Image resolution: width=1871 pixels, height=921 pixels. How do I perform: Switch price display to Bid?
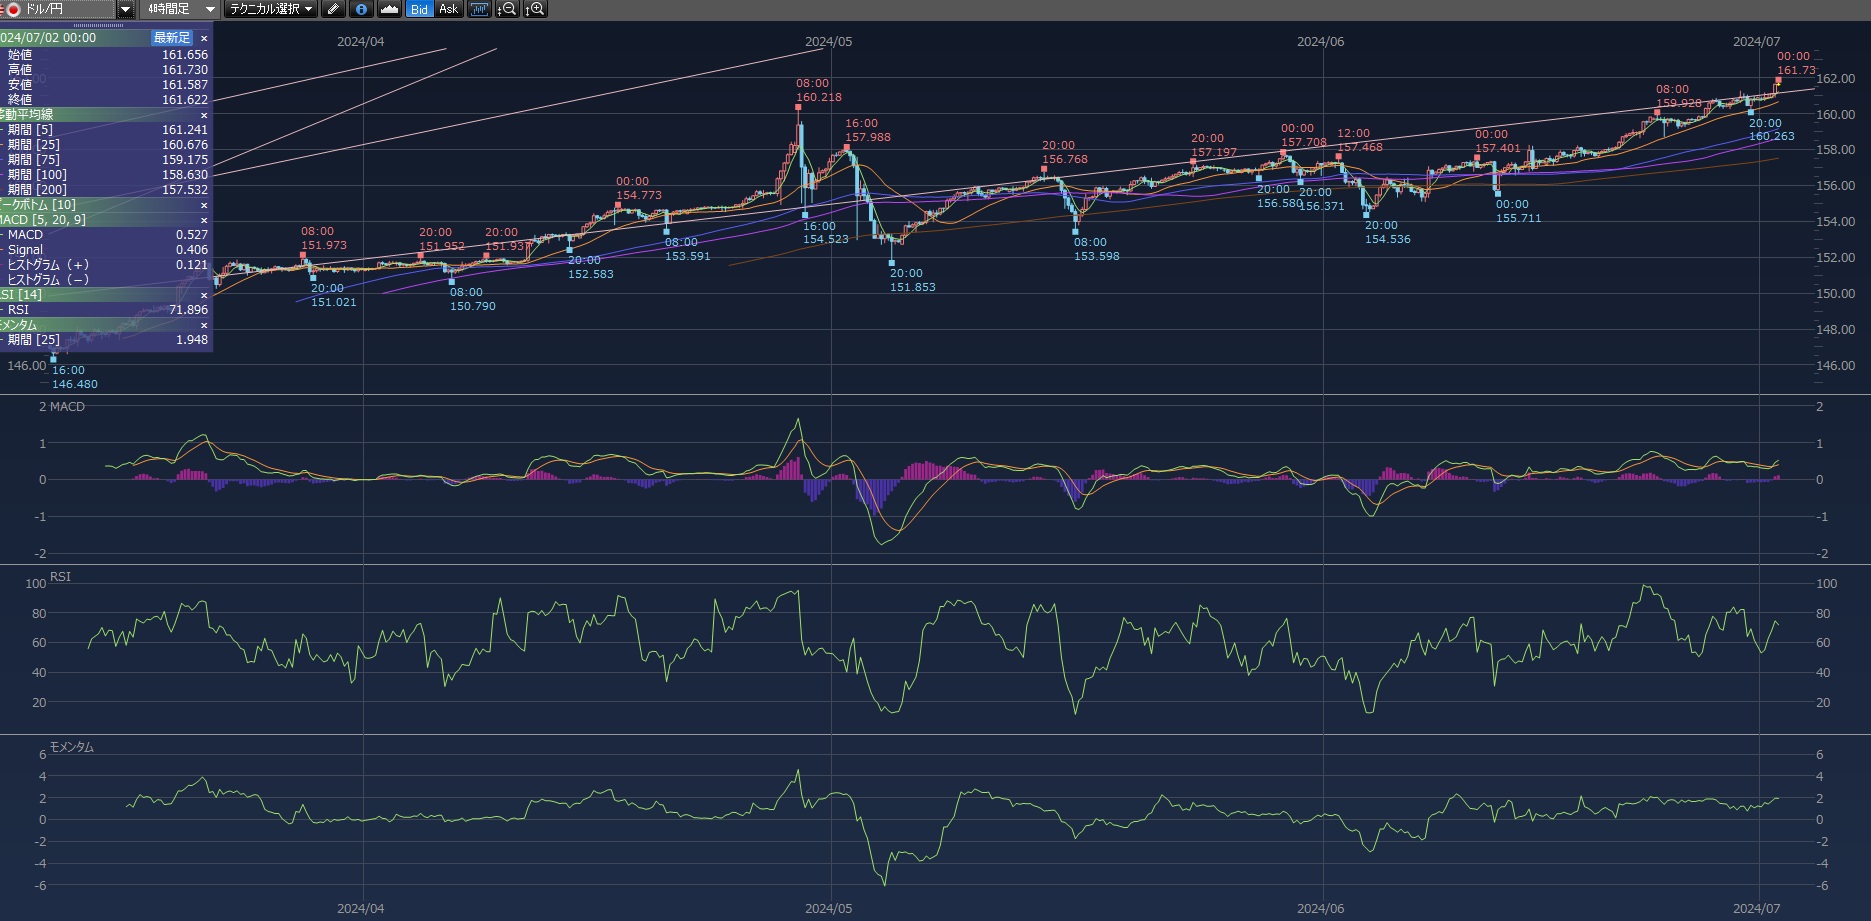[x=419, y=9]
